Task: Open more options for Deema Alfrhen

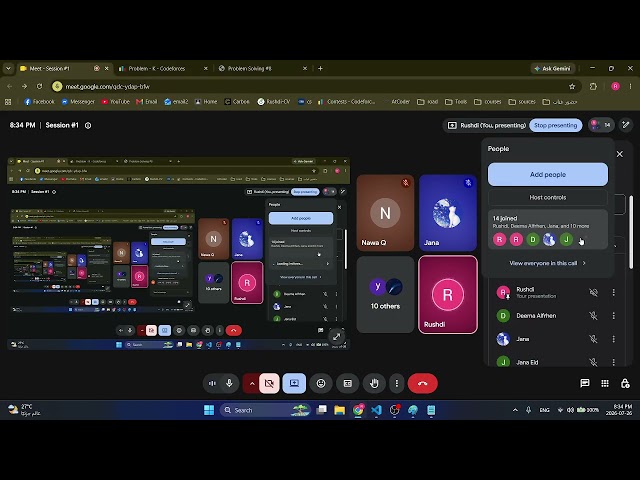Action: coord(613,316)
